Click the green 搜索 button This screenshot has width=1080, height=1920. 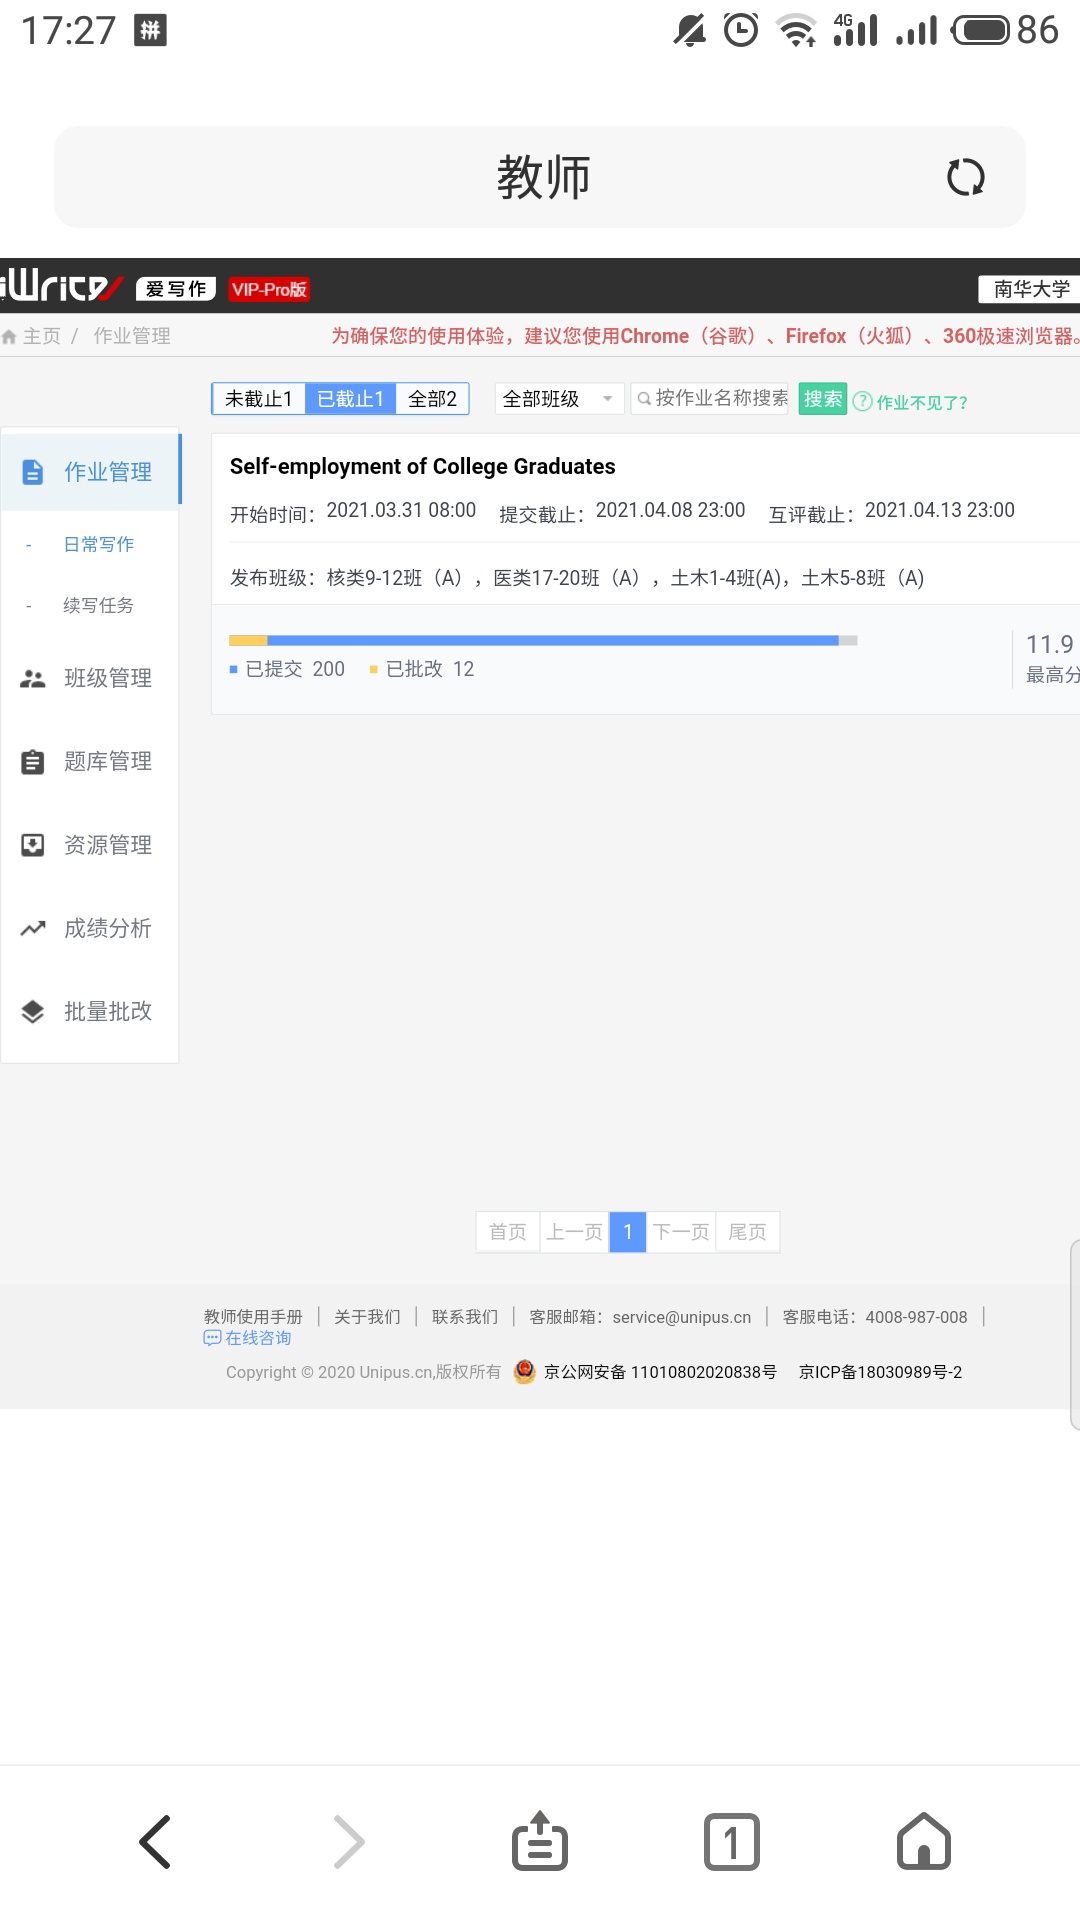click(x=822, y=399)
